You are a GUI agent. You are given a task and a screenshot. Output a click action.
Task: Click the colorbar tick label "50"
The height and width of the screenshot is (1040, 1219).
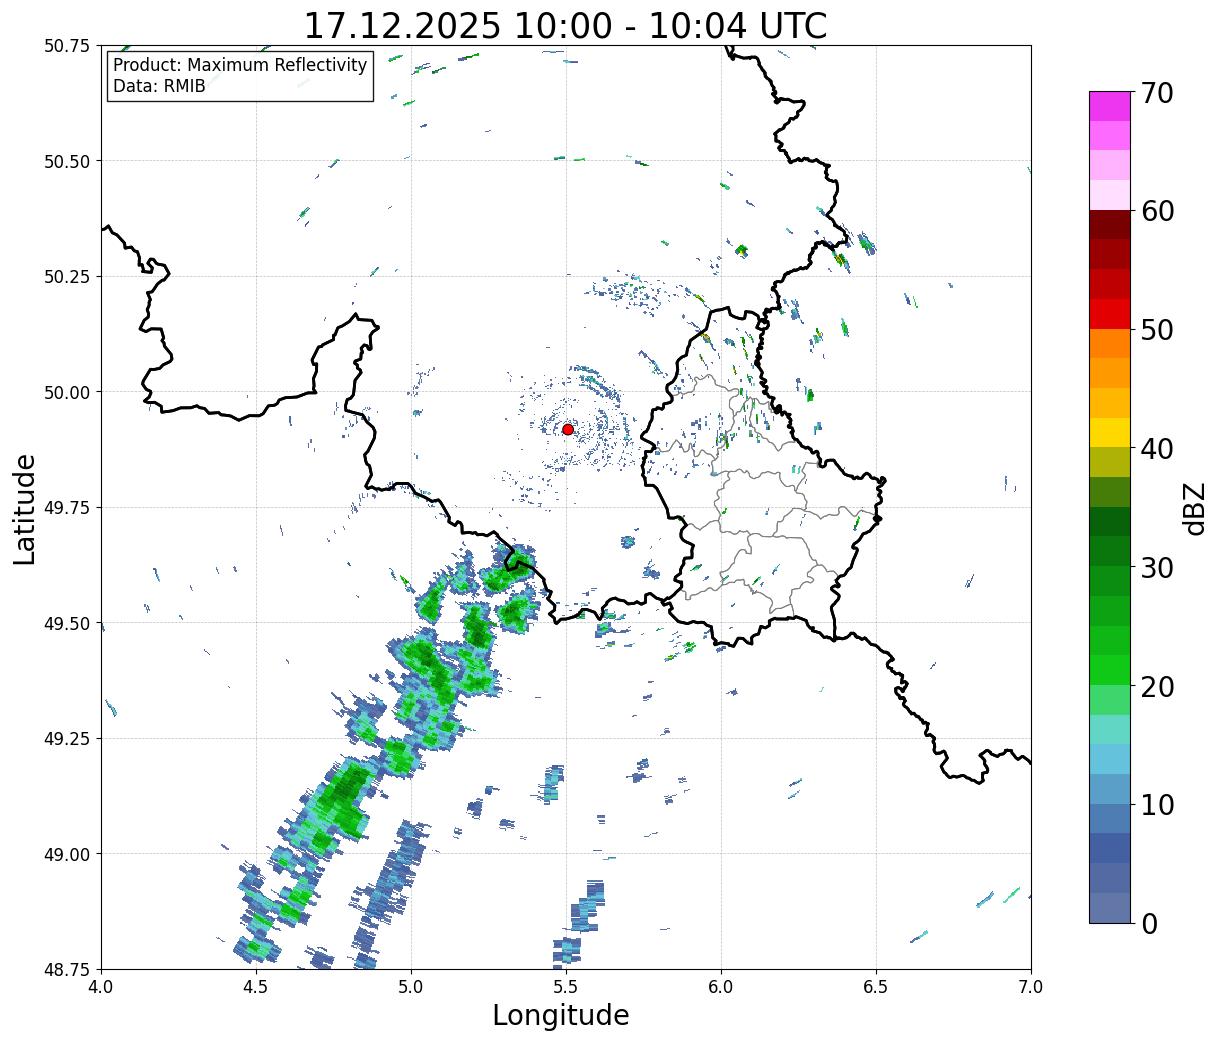tap(1157, 330)
